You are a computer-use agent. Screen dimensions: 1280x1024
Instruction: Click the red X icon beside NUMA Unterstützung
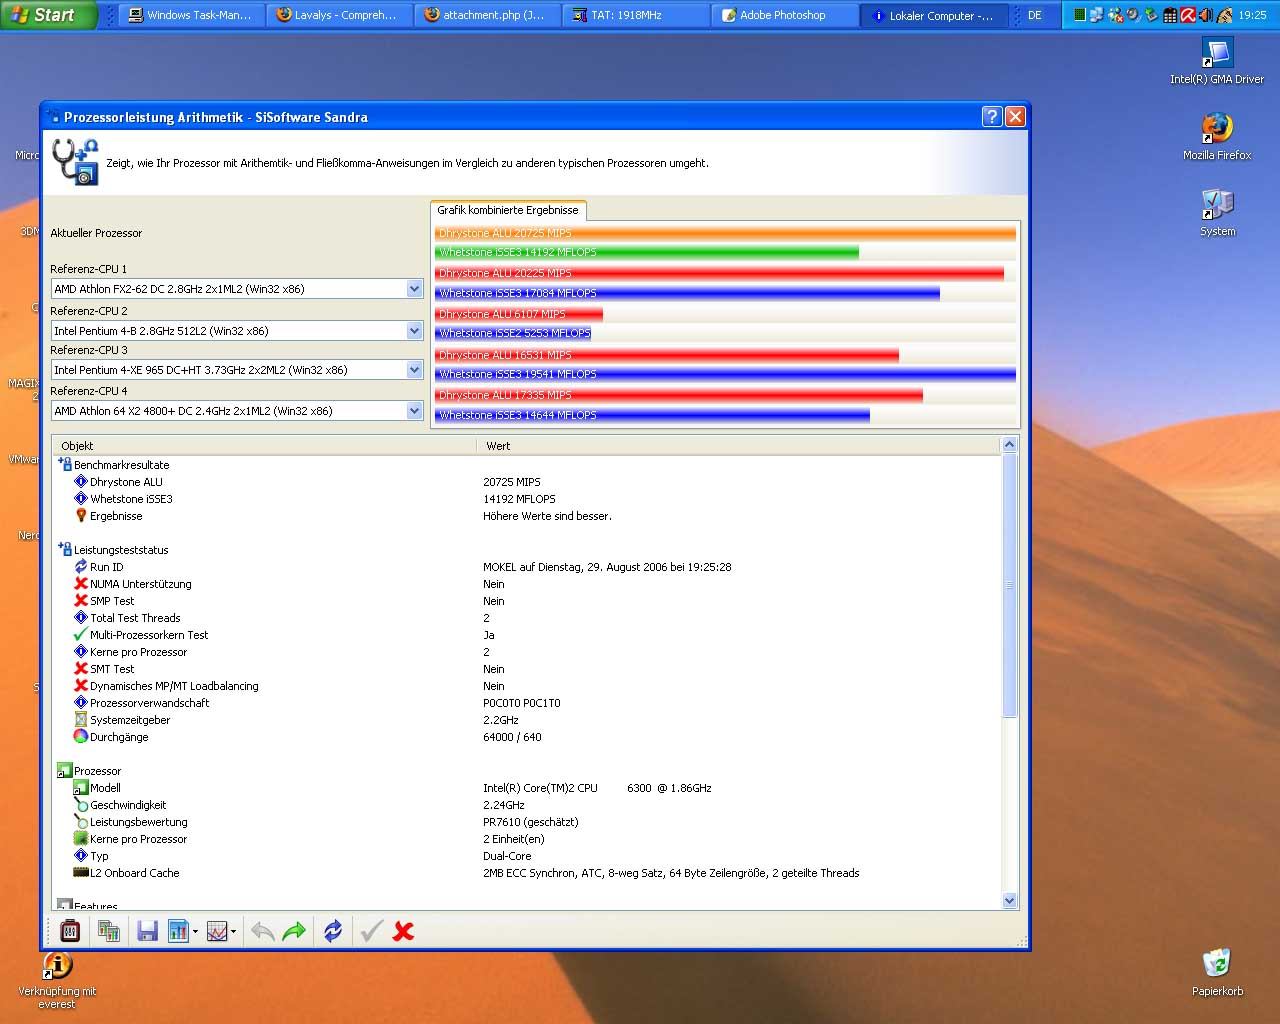[x=81, y=584]
